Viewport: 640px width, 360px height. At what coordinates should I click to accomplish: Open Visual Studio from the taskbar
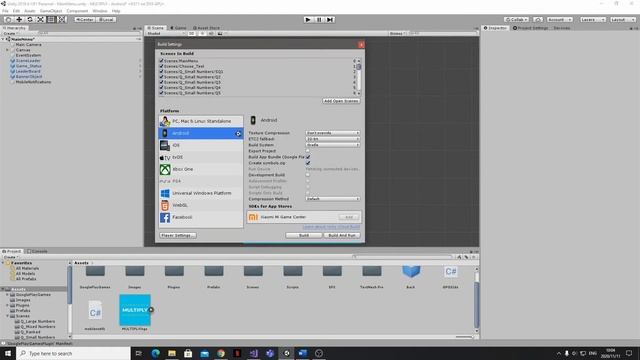[253, 353]
